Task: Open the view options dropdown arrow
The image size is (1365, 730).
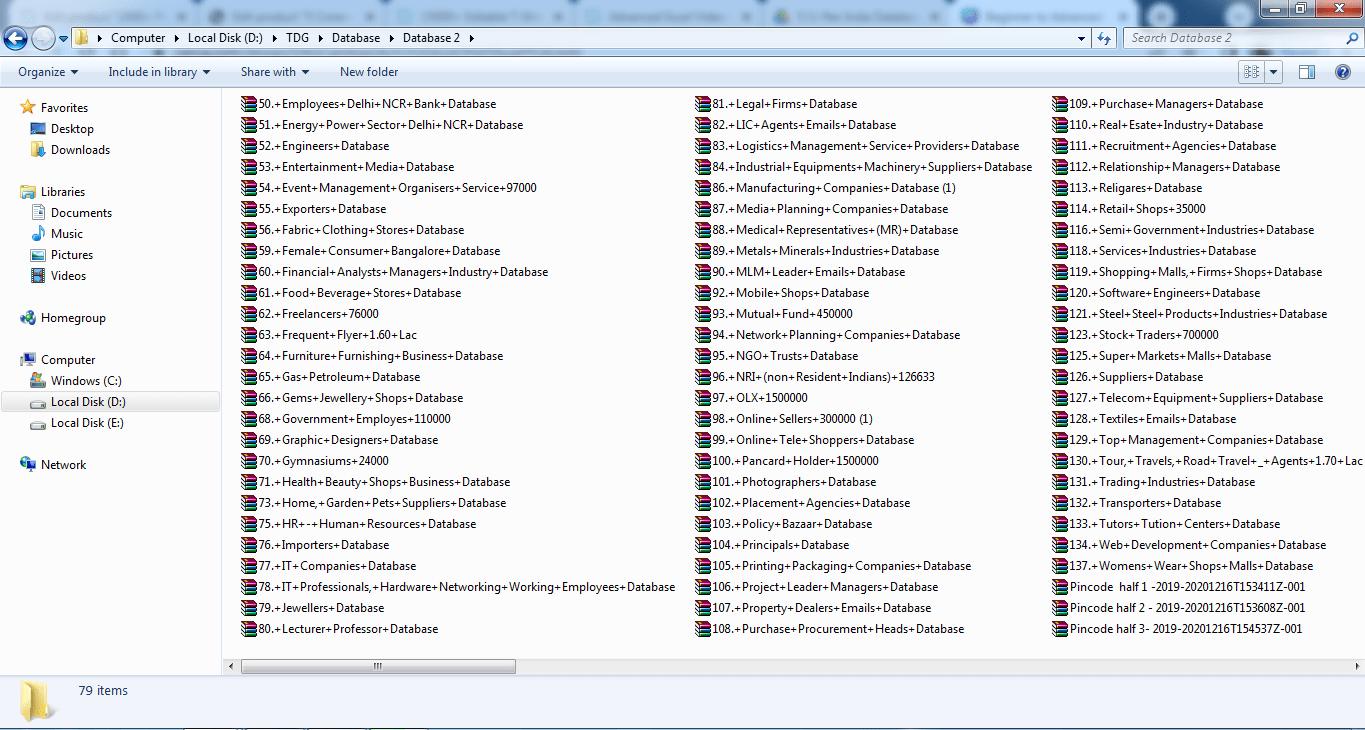Action: click(x=1273, y=72)
